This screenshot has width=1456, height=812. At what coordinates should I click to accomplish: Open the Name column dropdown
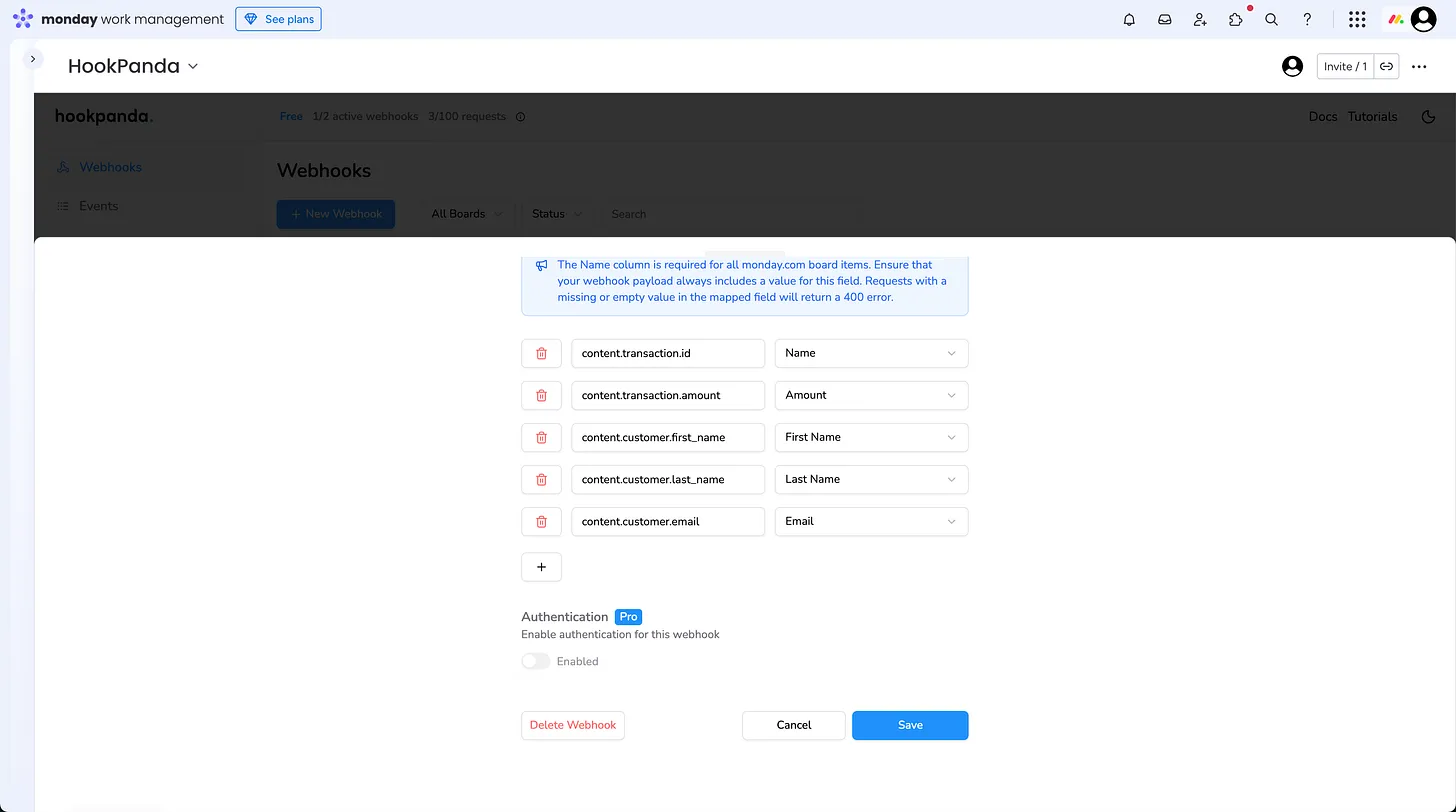point(871,353)
